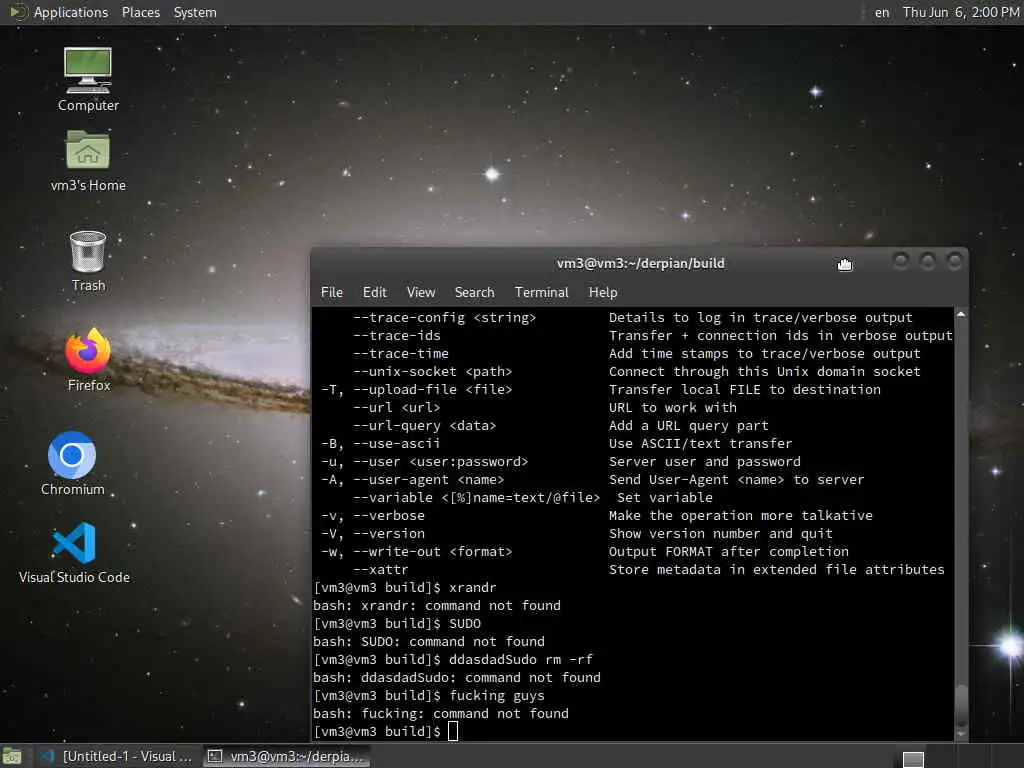Click 'Show version number and quit' text
This screenshot has height=768, width=1024.
[720, 534]
